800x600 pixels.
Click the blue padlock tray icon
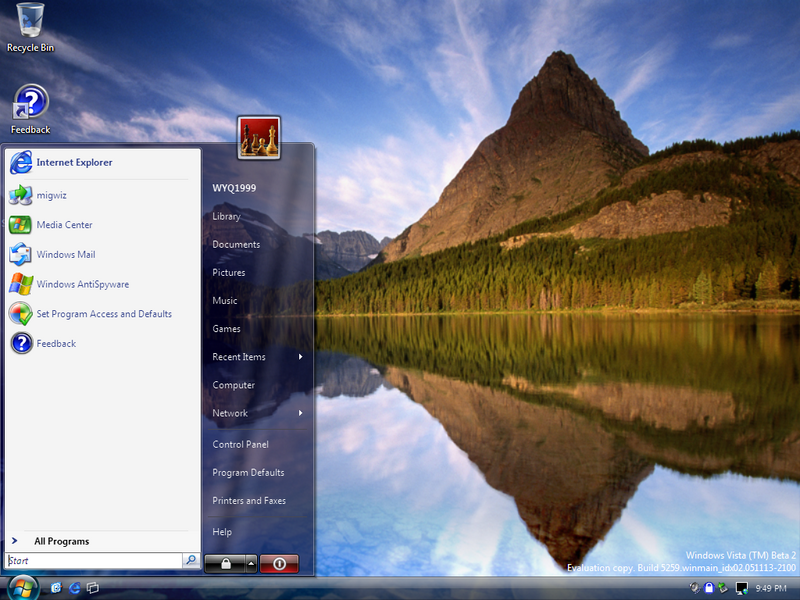tap(709, 588)
